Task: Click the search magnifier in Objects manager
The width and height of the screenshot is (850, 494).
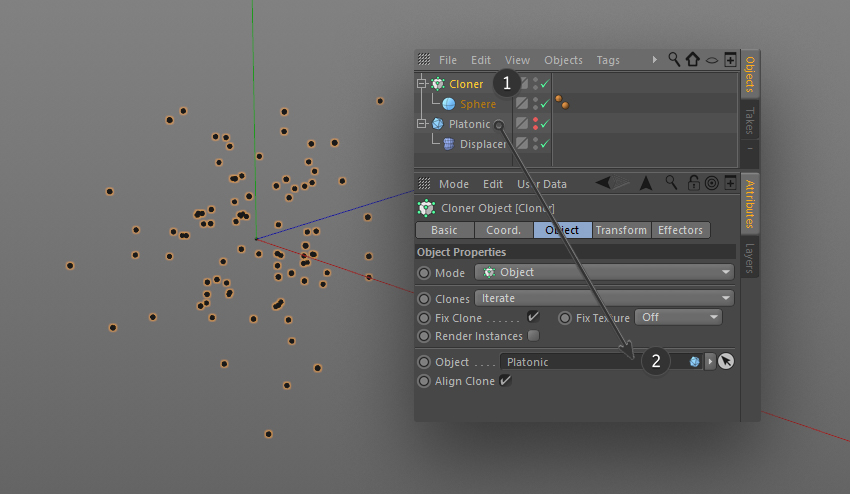Action: click(x=674, y=59)
